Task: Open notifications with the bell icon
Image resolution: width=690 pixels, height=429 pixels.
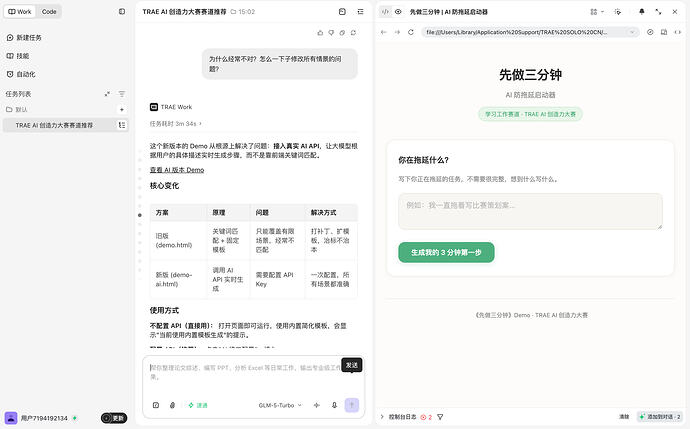Action: (642, 12)
